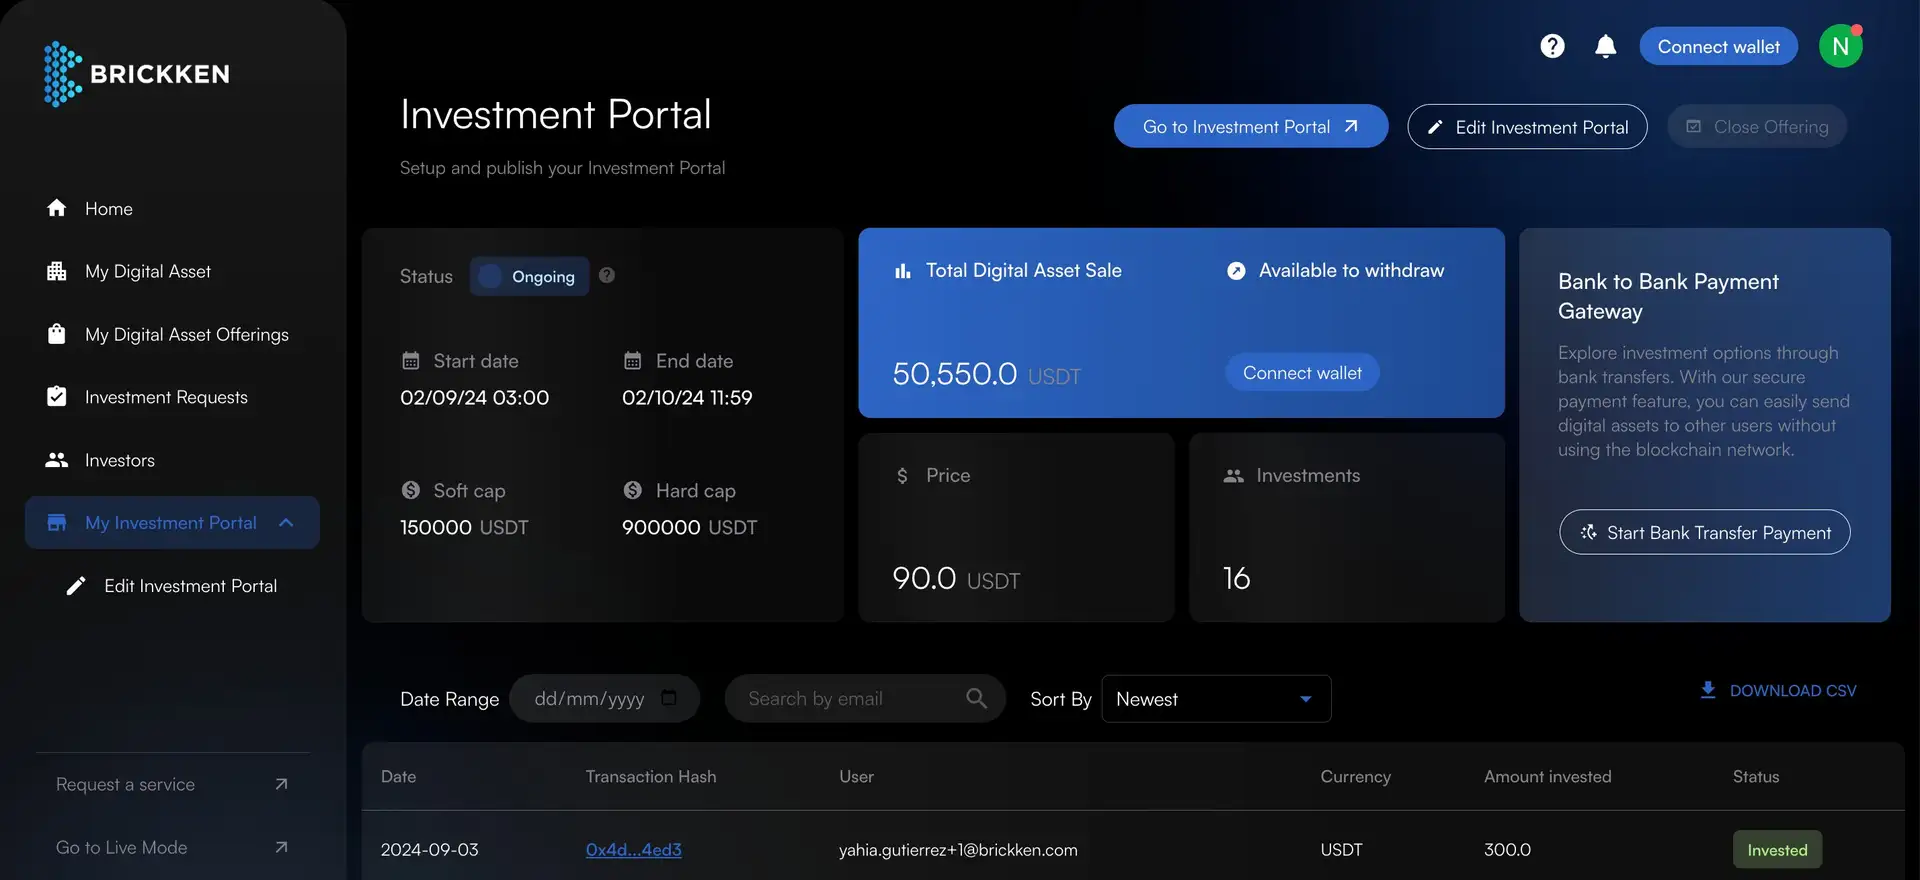Click the 150000 USDT soft cap value

(x=464, y=527)
